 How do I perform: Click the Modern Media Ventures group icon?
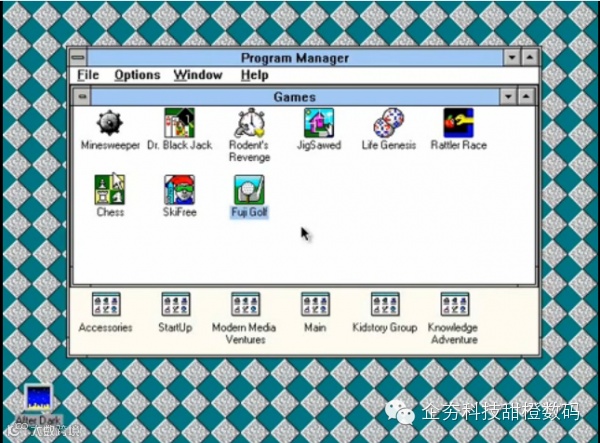pyautogui.click(x=245, y=304)
